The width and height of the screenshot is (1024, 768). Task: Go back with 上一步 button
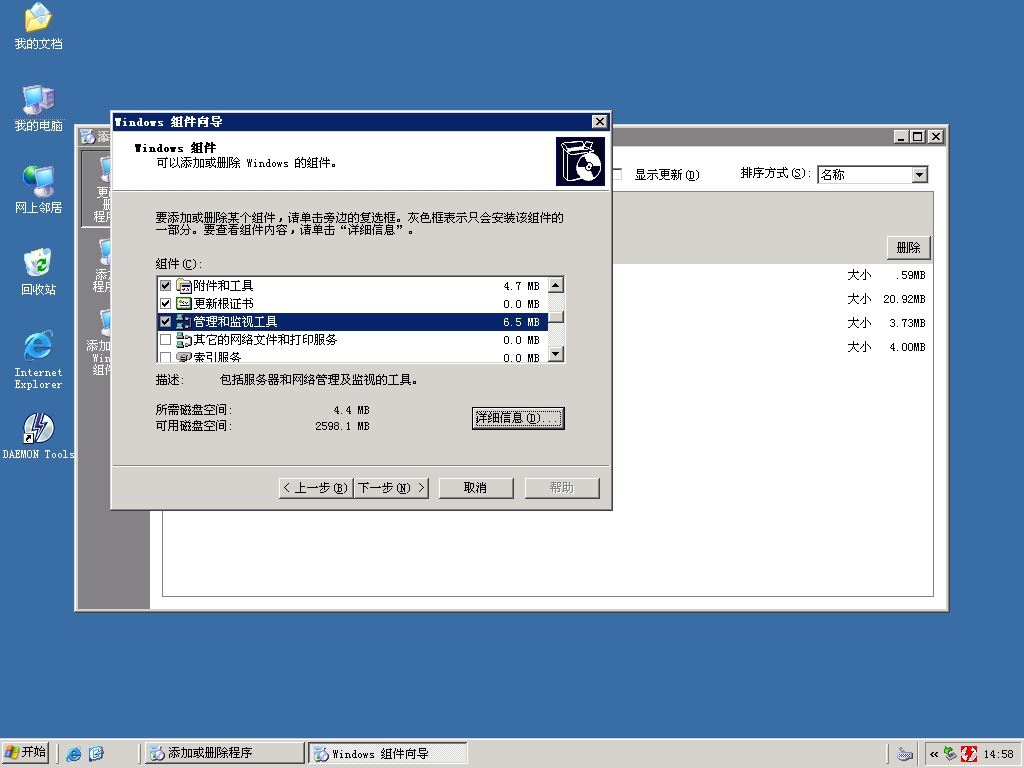pyautogui.click(x=316, y=488)
